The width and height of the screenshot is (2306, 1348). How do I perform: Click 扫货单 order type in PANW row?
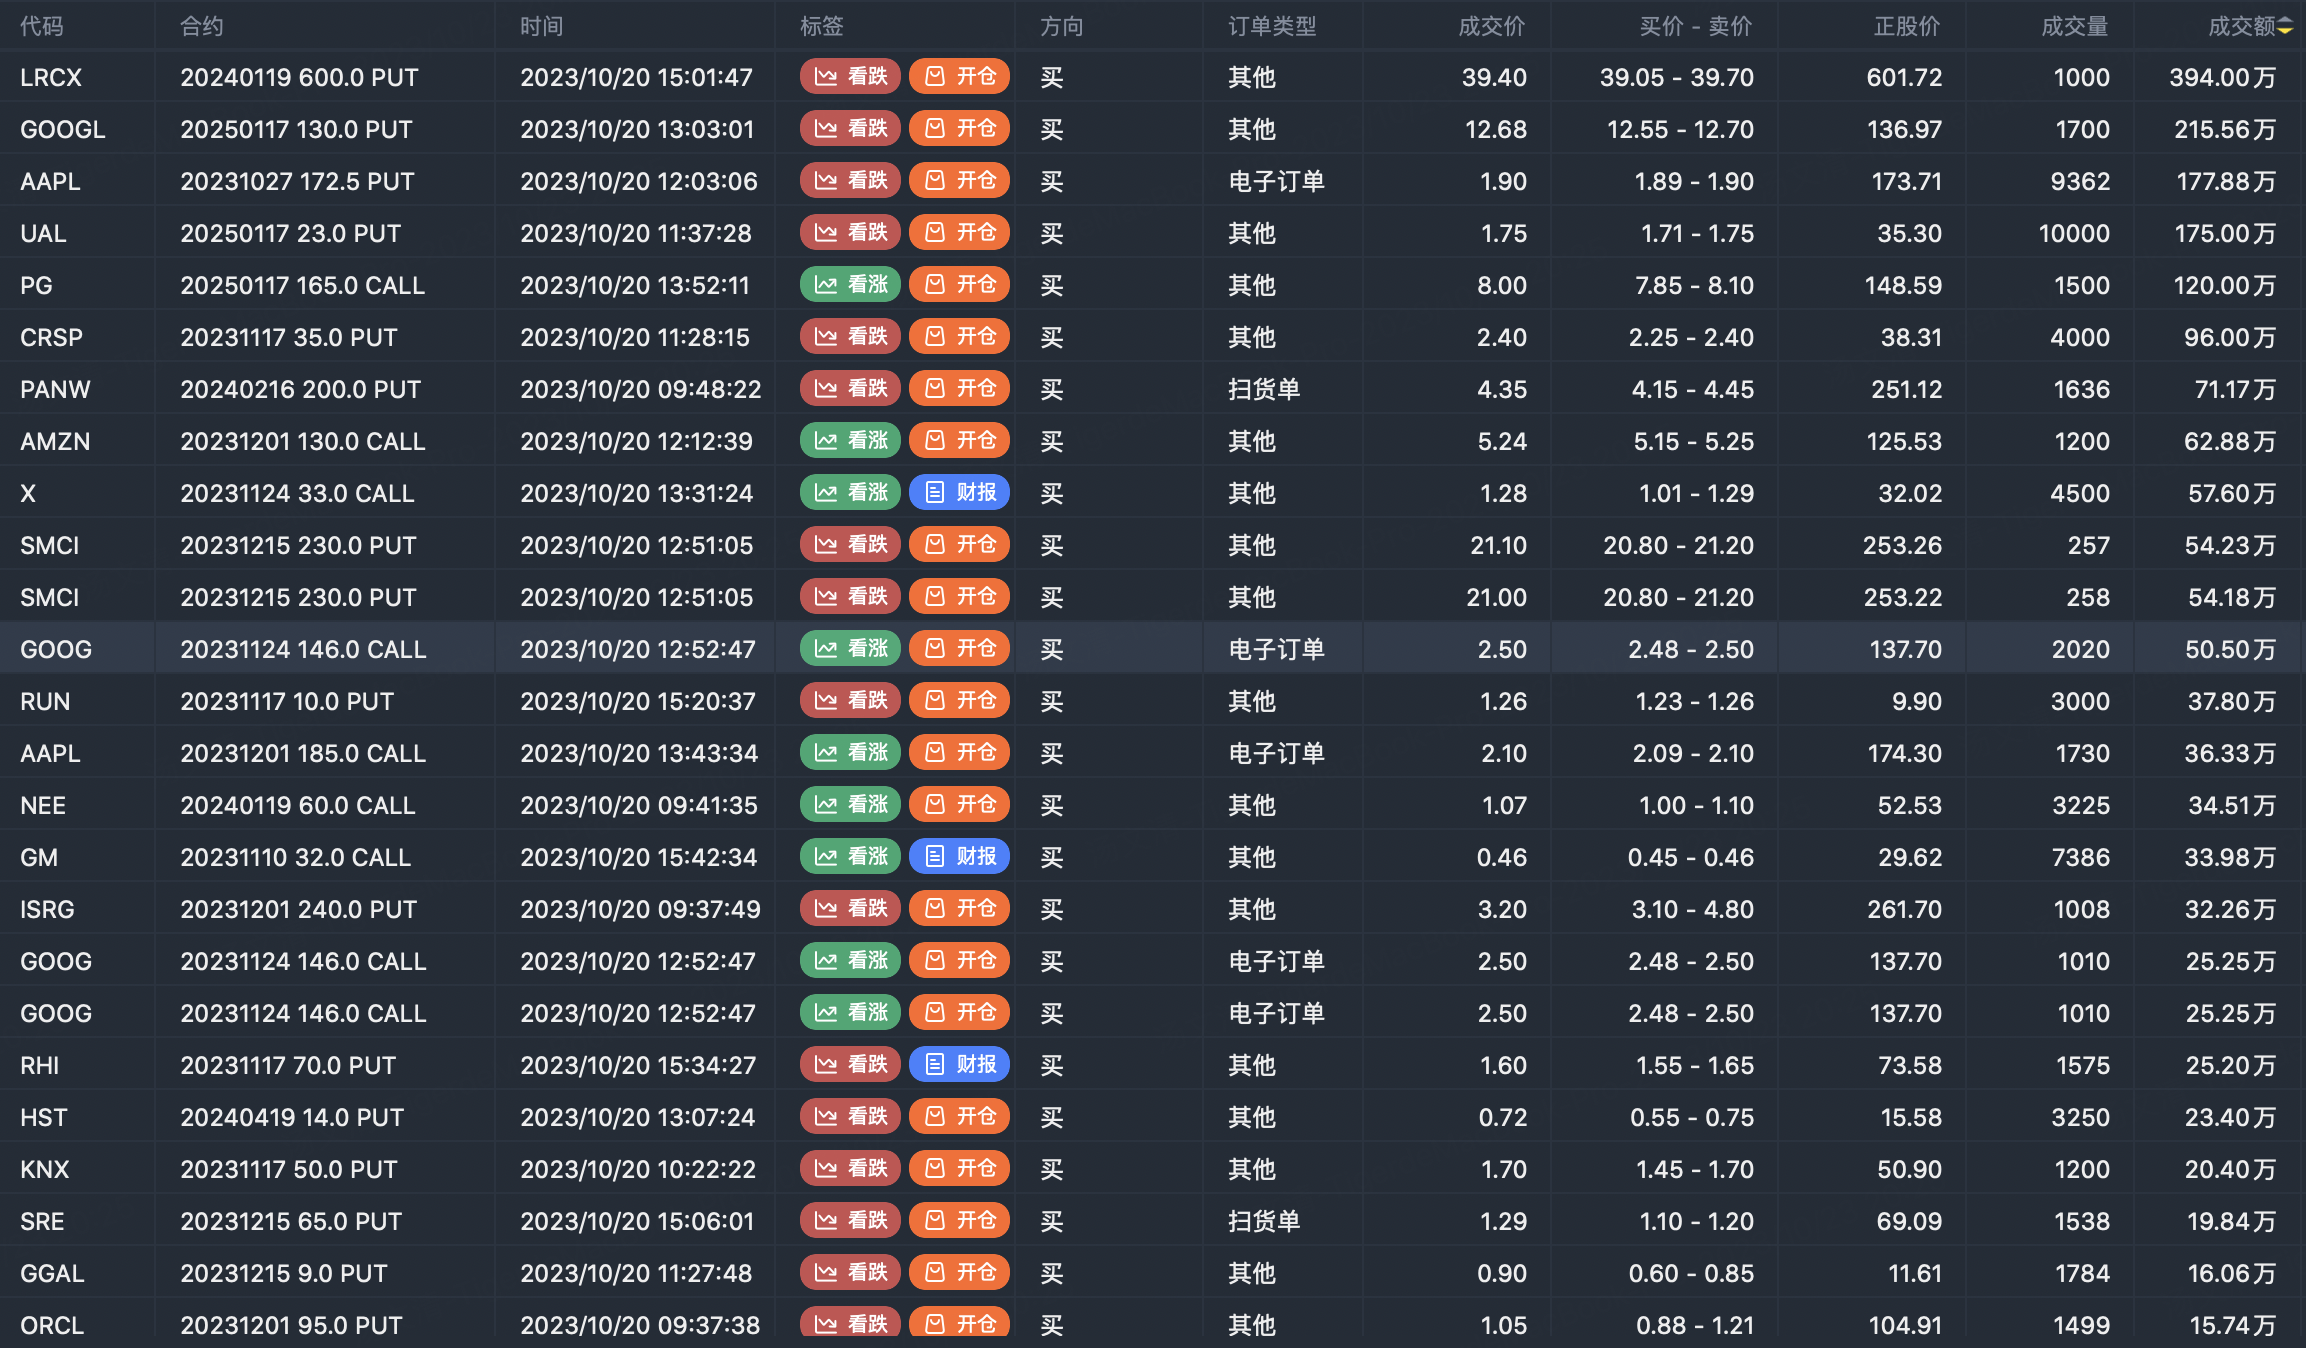coord(1264,389)
